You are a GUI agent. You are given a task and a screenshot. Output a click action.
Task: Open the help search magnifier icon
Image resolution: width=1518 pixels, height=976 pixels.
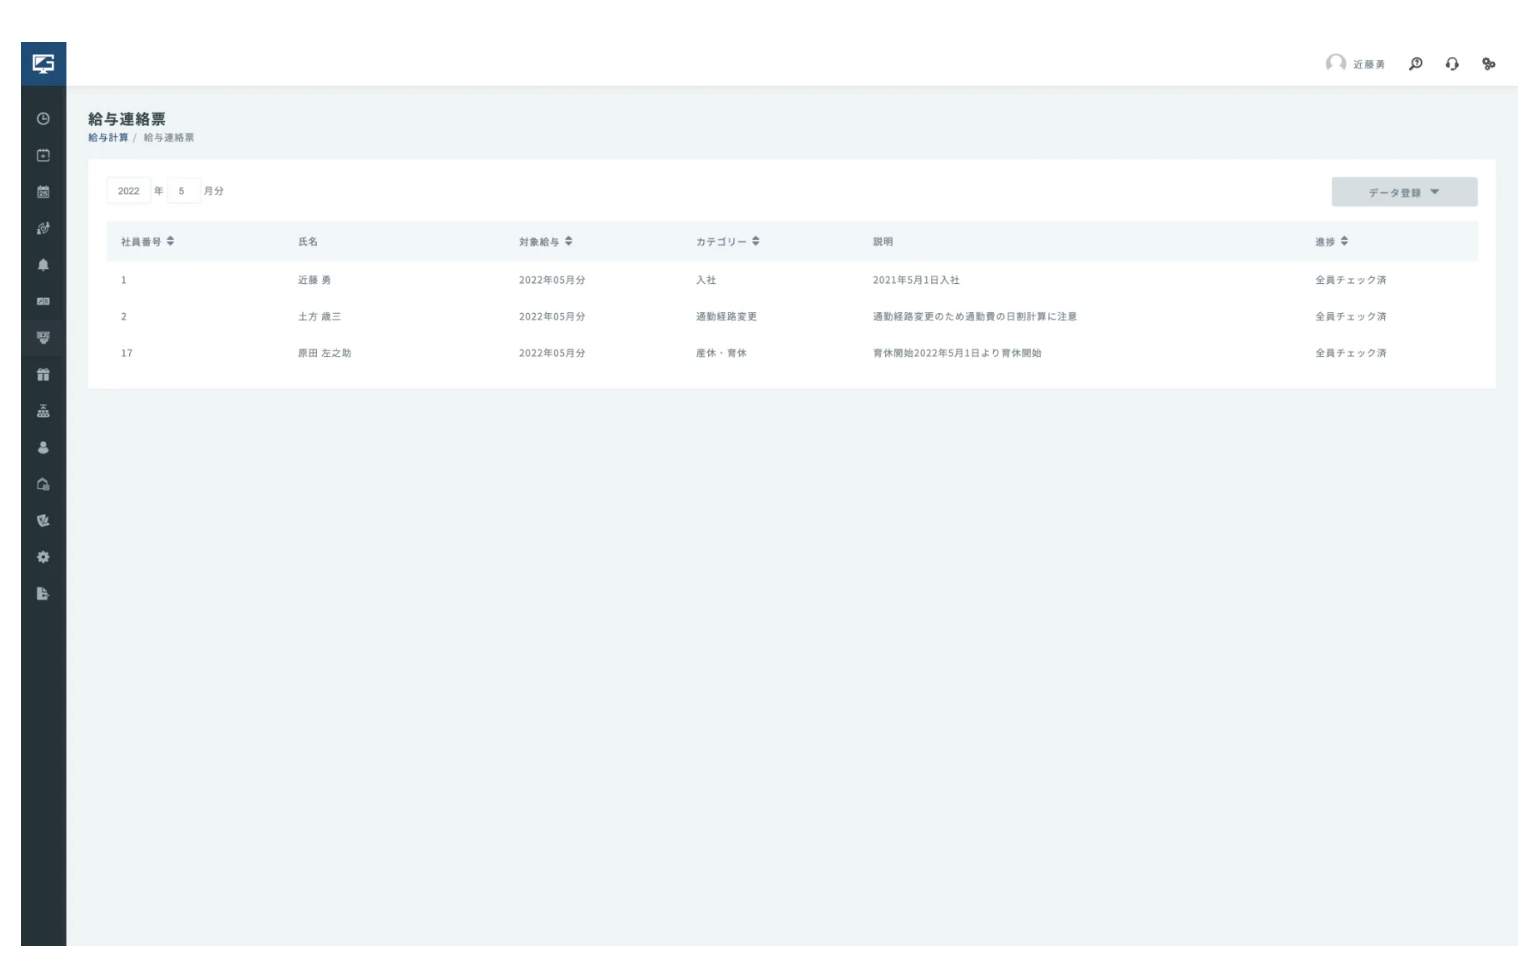[1416, 64]
